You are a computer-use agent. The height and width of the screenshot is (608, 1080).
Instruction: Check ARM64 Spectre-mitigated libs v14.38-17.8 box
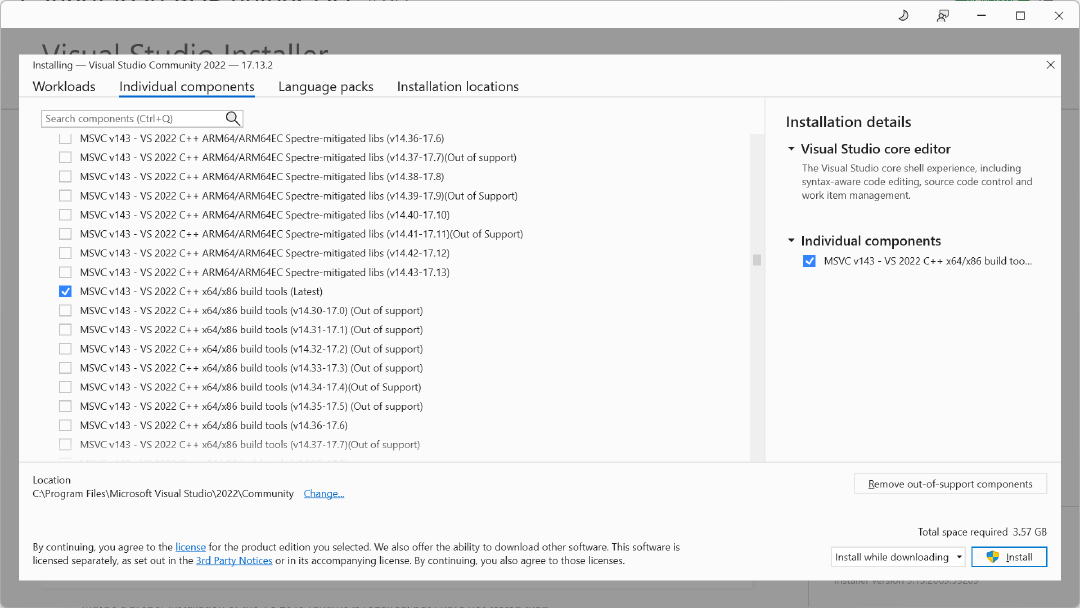[65, 176]
